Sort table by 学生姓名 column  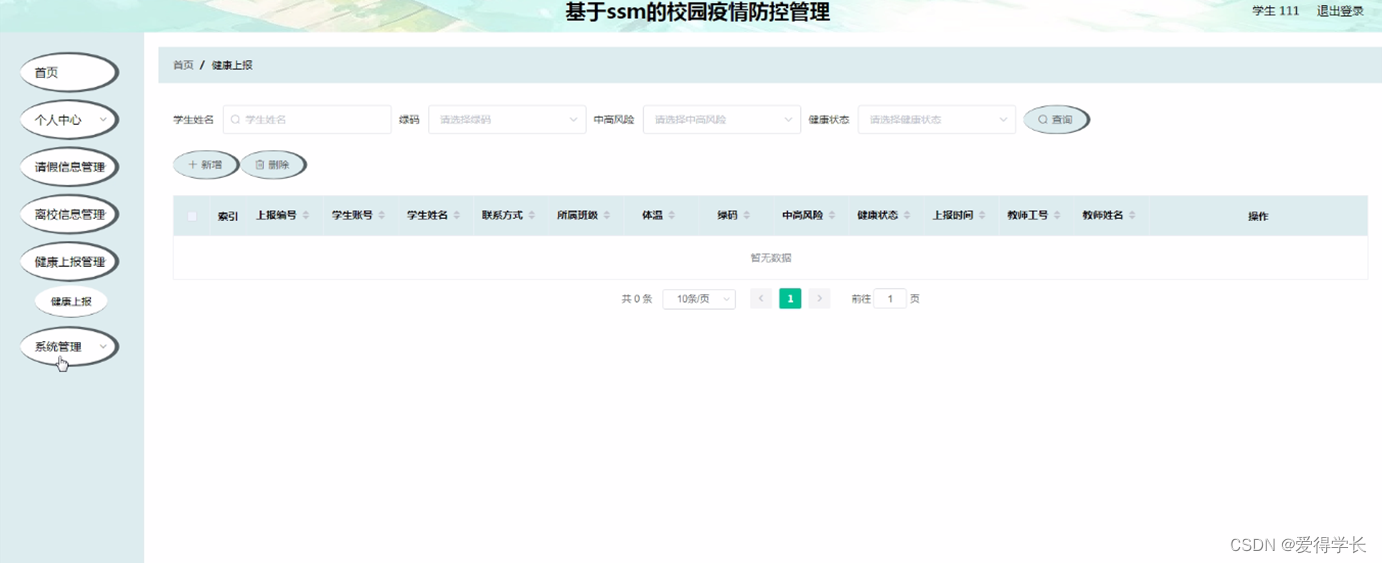tap(457, 215)
